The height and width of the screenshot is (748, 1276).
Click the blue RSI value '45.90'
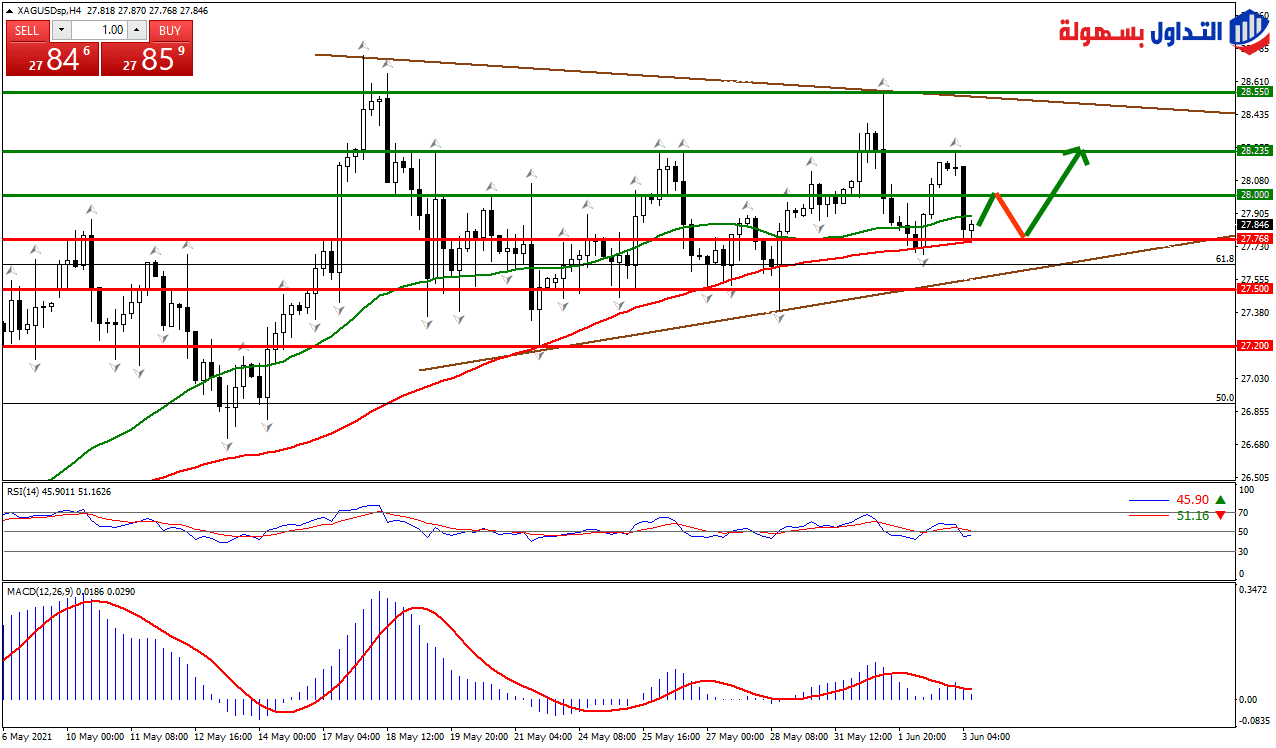1192,499
